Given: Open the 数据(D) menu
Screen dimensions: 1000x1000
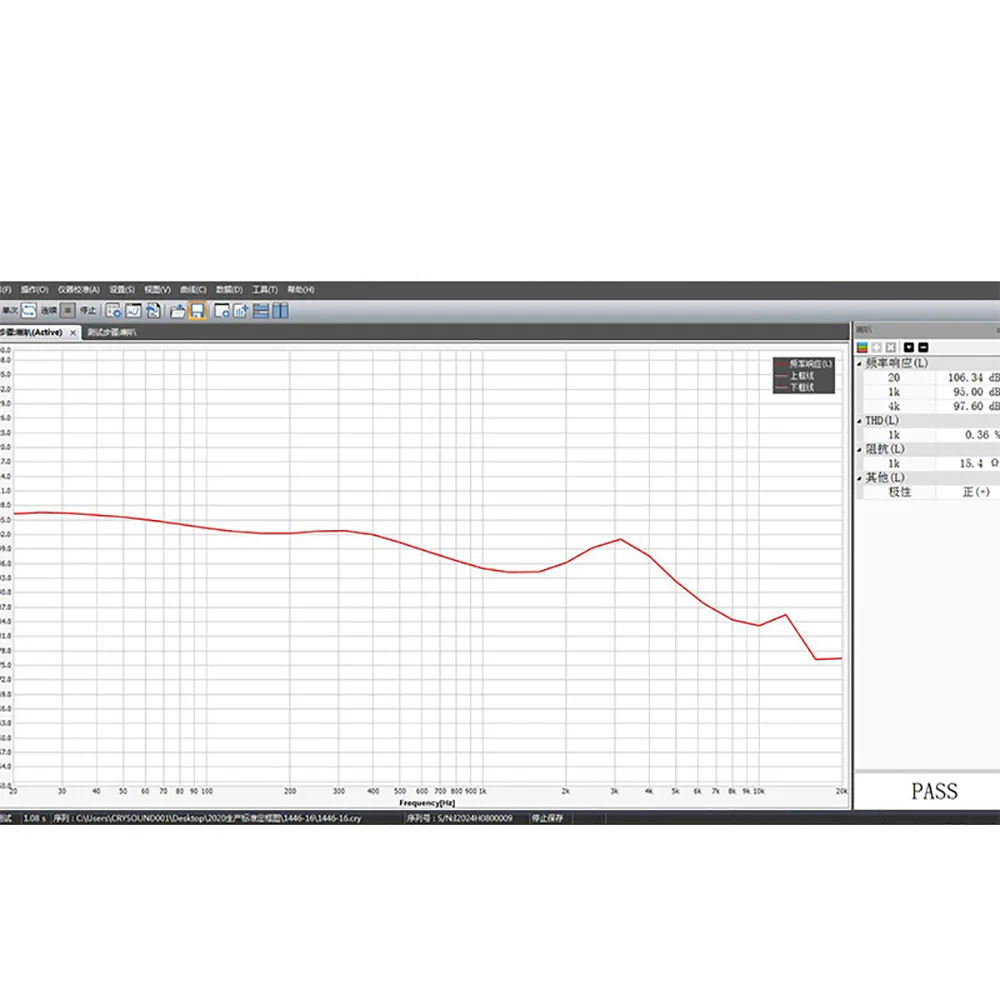Looking at the screenshot, I should [229, 290].
